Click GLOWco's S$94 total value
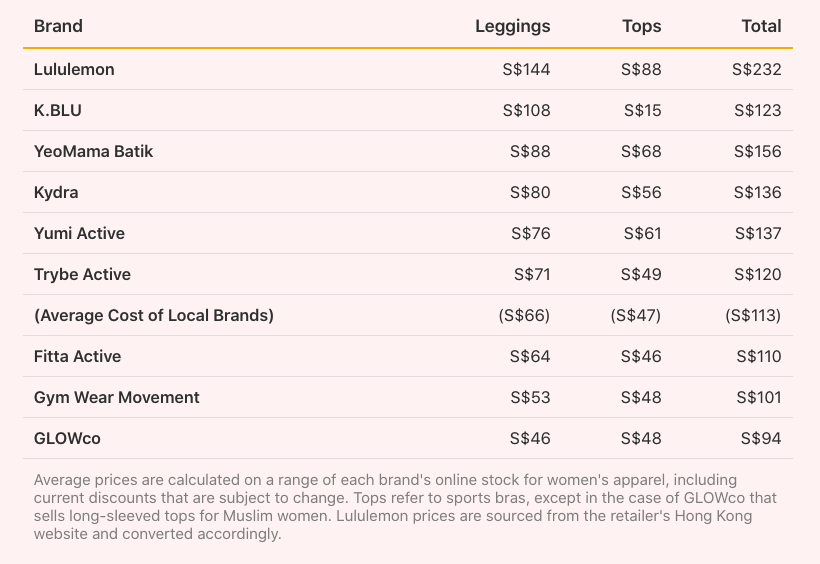 coord(761,438)
